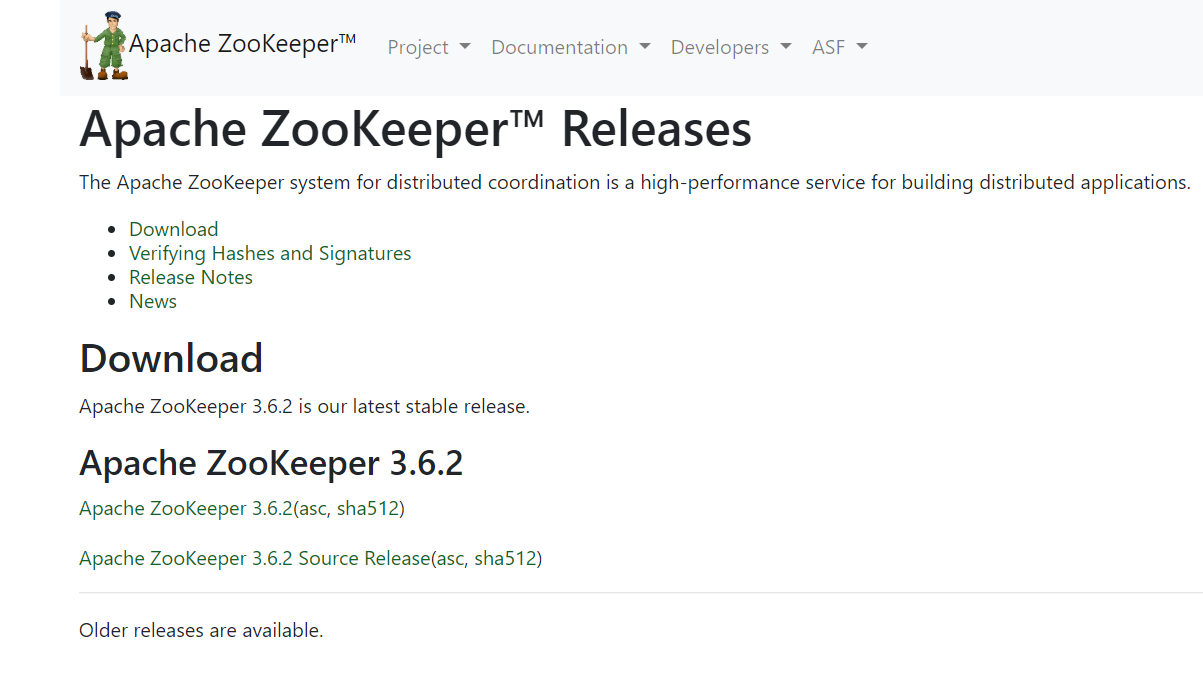1203x673 pixels.
Task: Click the caret arrow beside ASF
Action: click(x=861, y=48)
